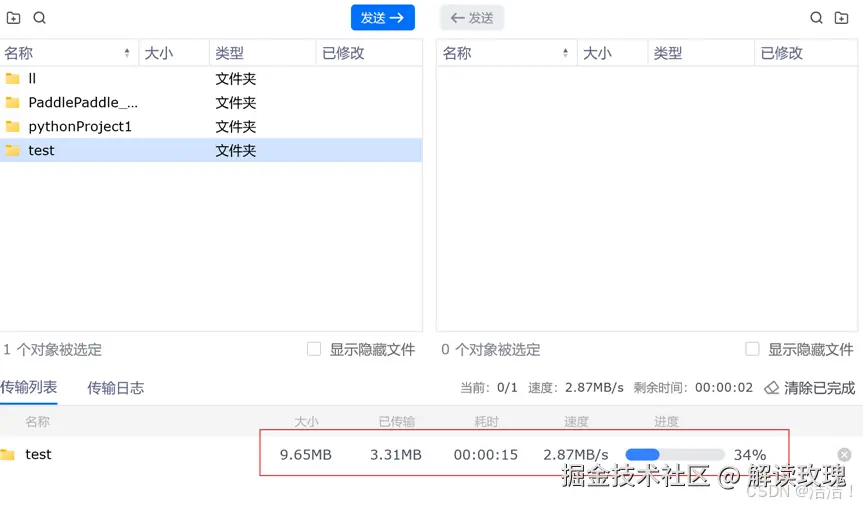Click the 2.87MB/s speed in the transfer row
Viewport: 863px width, 506px height.
[x=576, y=455]
